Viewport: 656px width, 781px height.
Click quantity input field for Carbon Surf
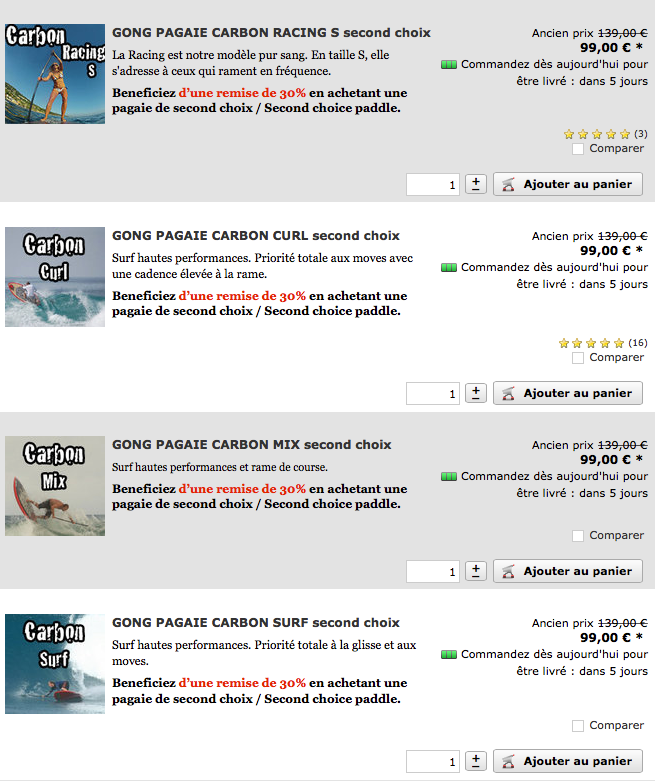[432, 761]
